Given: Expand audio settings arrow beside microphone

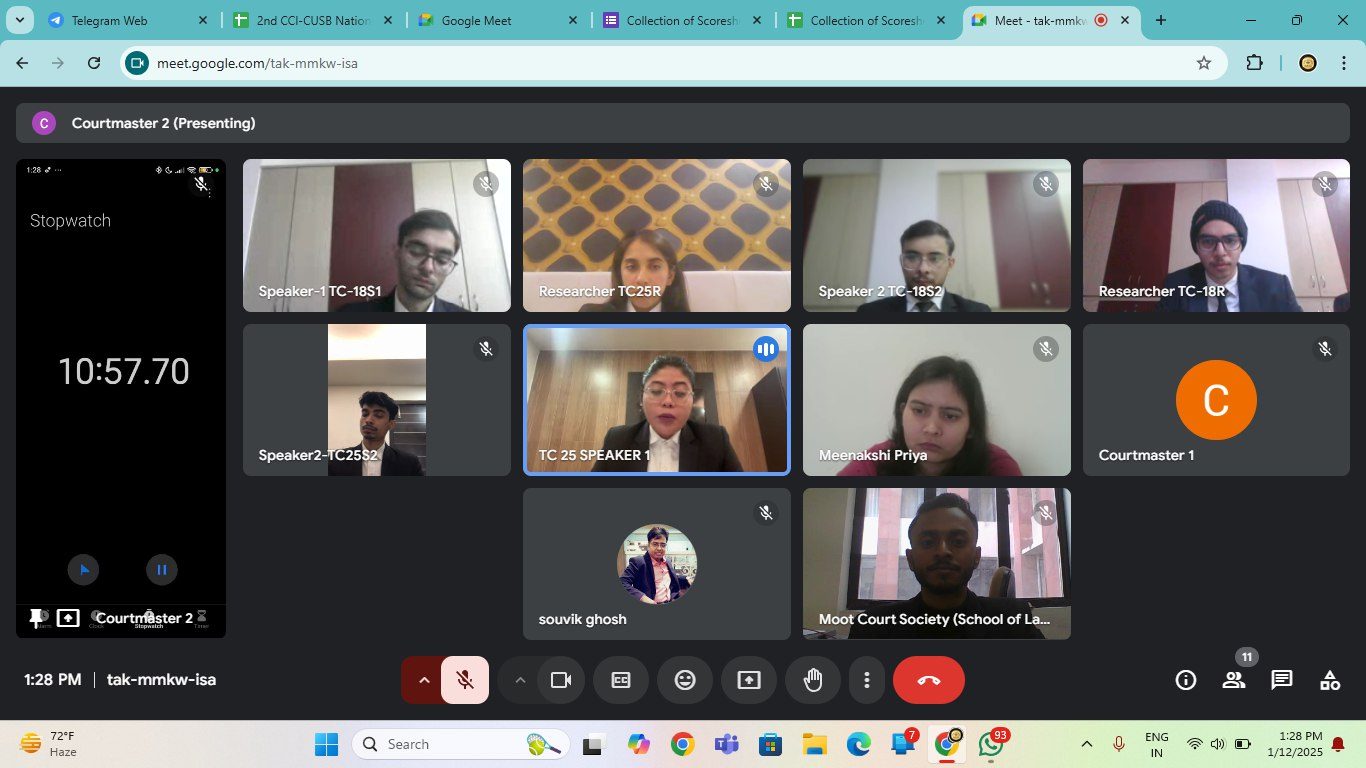Looking at the screenshot, I should [423, 680].
